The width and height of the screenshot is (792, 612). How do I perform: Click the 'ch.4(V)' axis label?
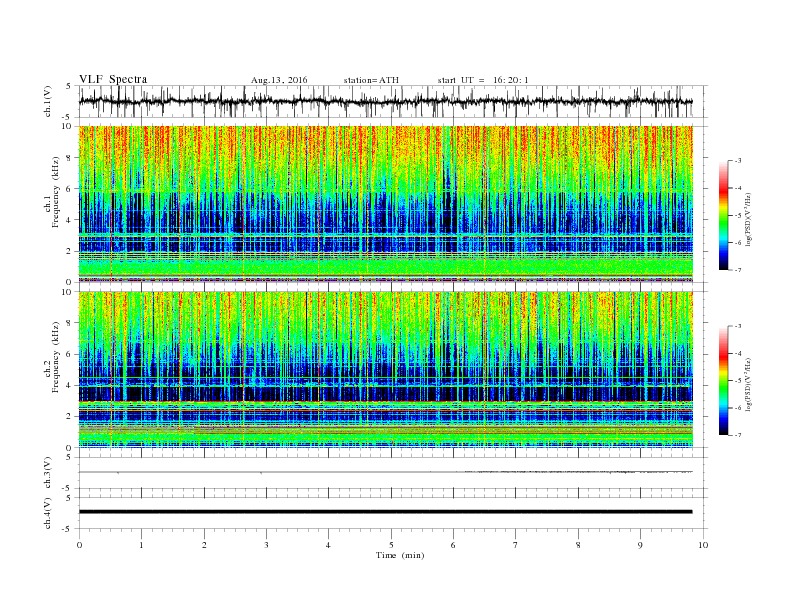(x=47, y=513)
